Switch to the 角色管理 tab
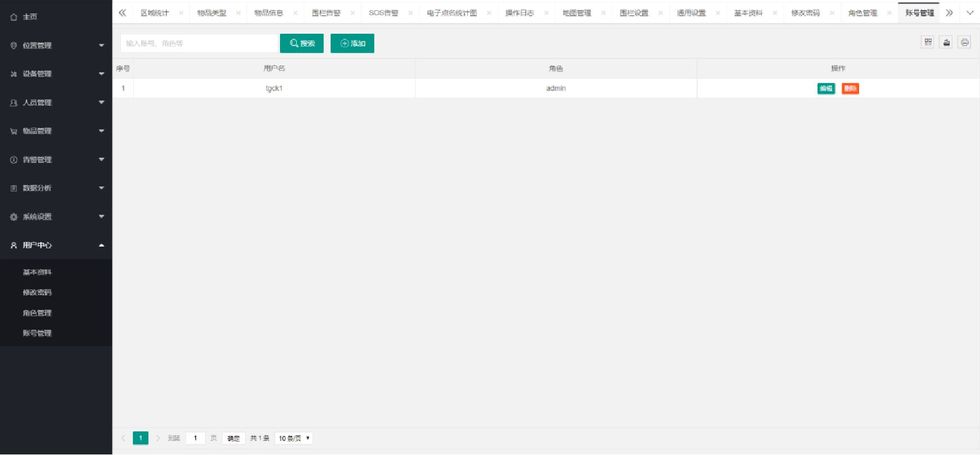The image size is (980, 455). click(x=862, y=14)
